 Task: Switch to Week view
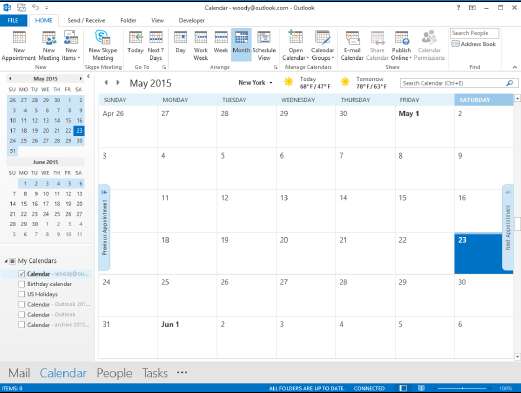click(x=221, y=42)
